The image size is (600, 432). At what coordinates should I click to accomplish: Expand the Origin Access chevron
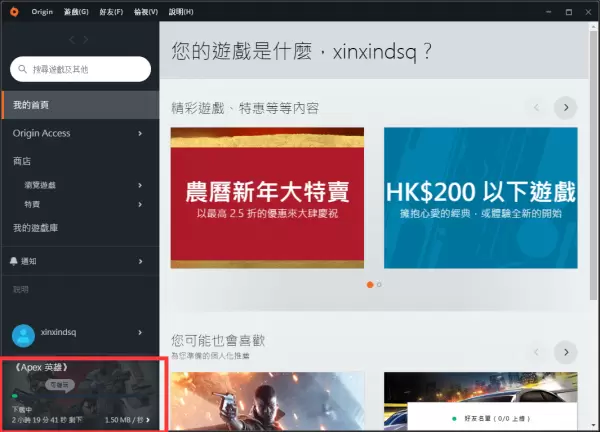click(x=140, y=133)
